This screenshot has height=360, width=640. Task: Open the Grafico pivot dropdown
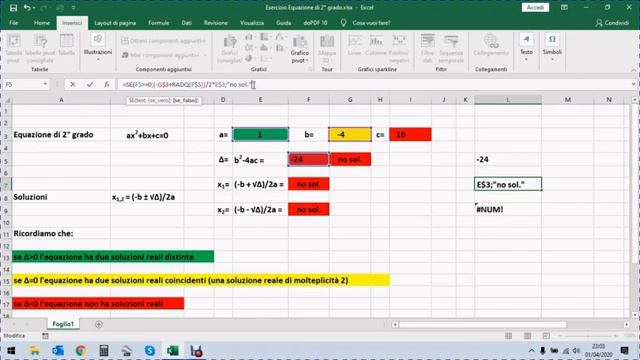point(300,49)
